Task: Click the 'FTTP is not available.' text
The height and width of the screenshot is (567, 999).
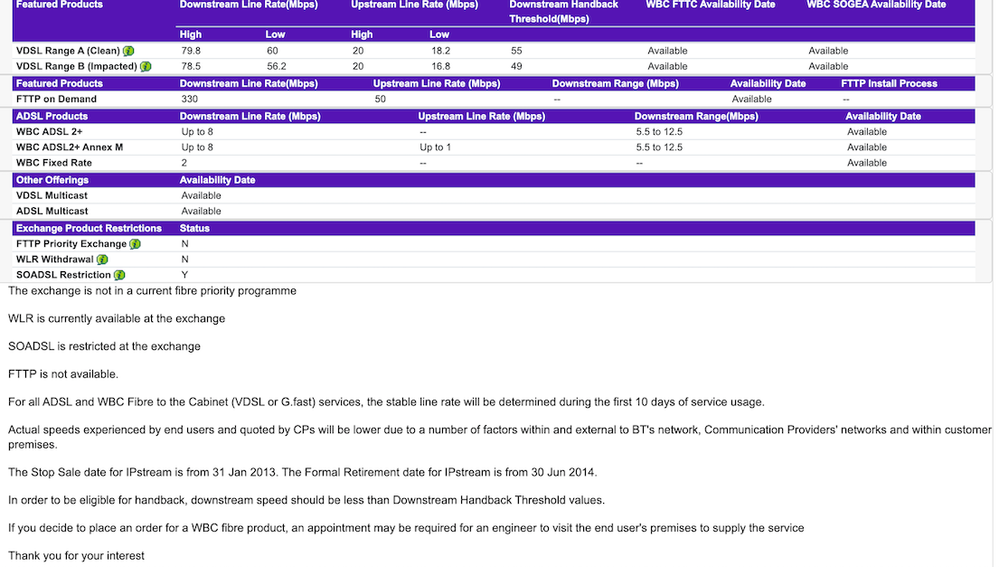Action: point(63,374)
